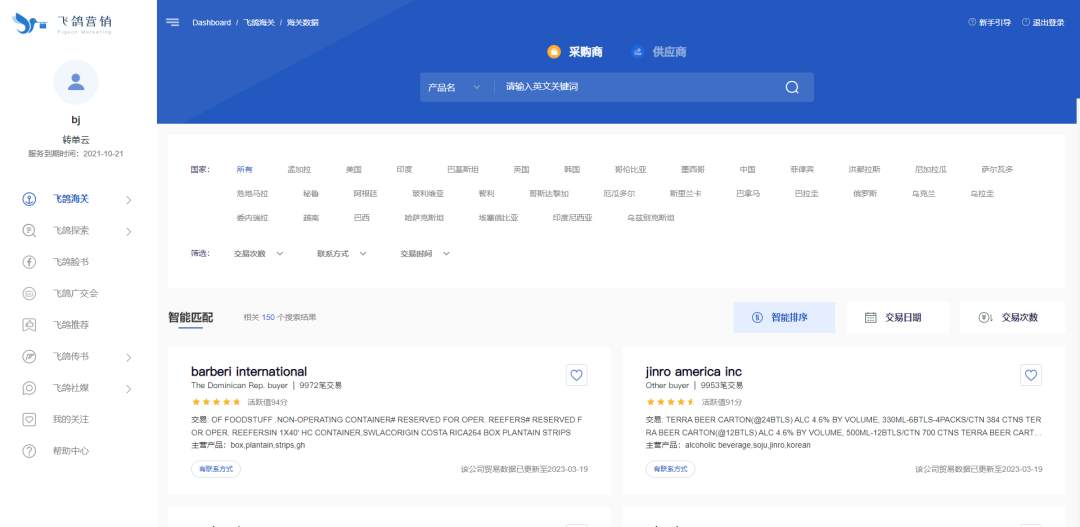The image size is (1080, 527).
Task: Click the user avatar icon
Action: click(x=76, y=82)
